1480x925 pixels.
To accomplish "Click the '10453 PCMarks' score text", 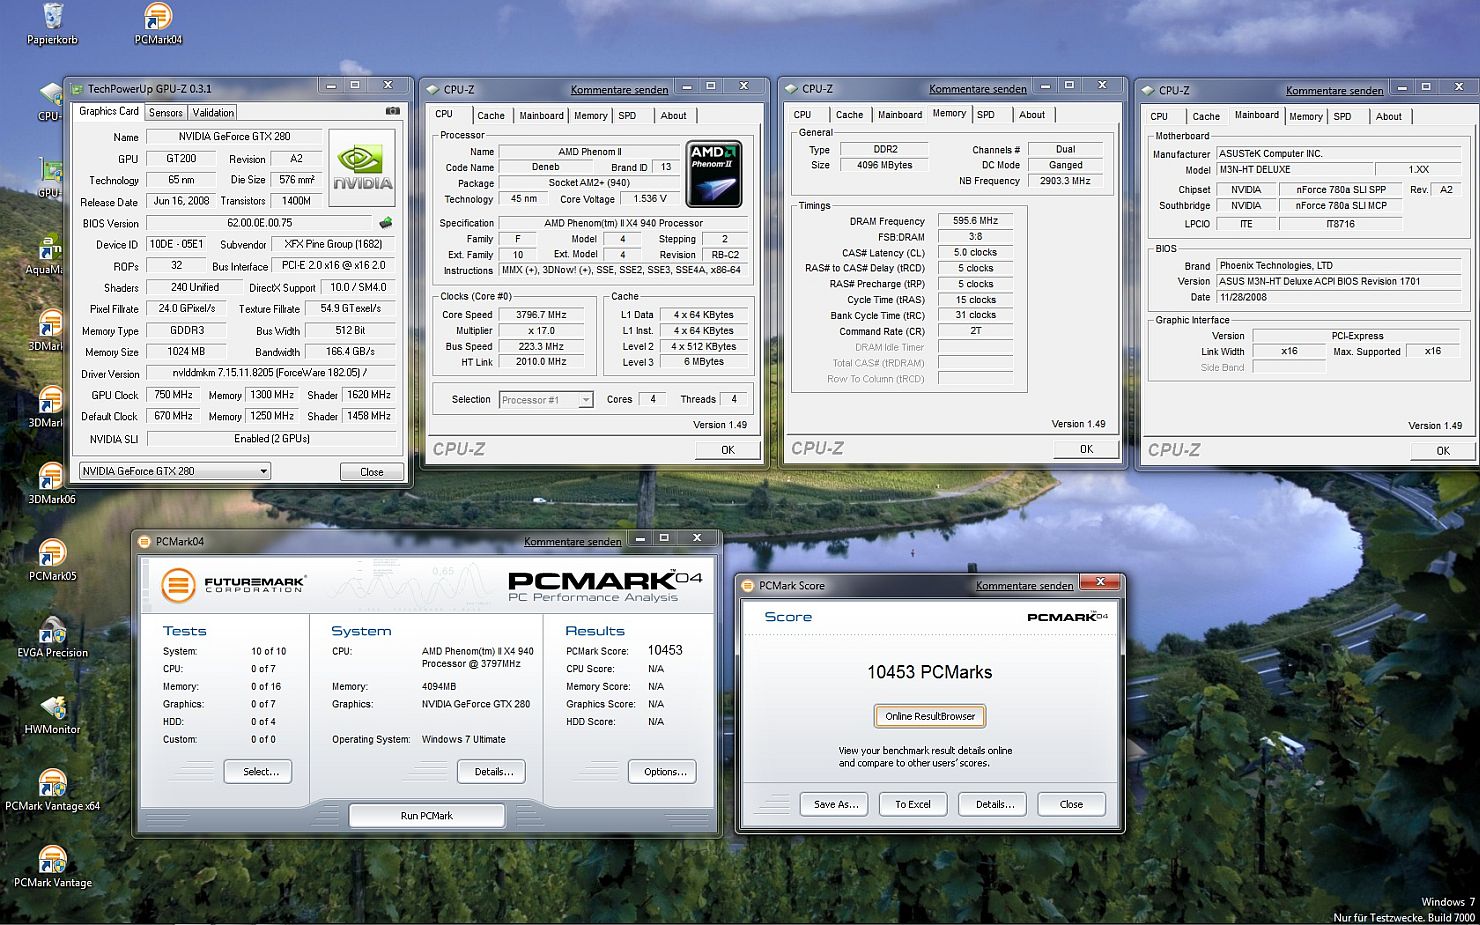I will (930, 672).
